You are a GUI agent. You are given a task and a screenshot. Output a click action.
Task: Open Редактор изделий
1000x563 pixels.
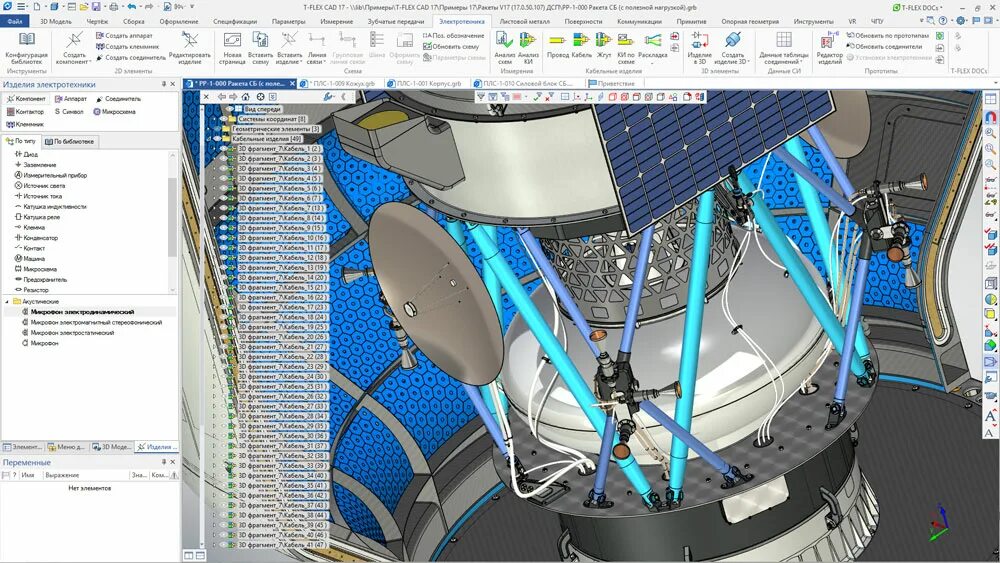829,48
